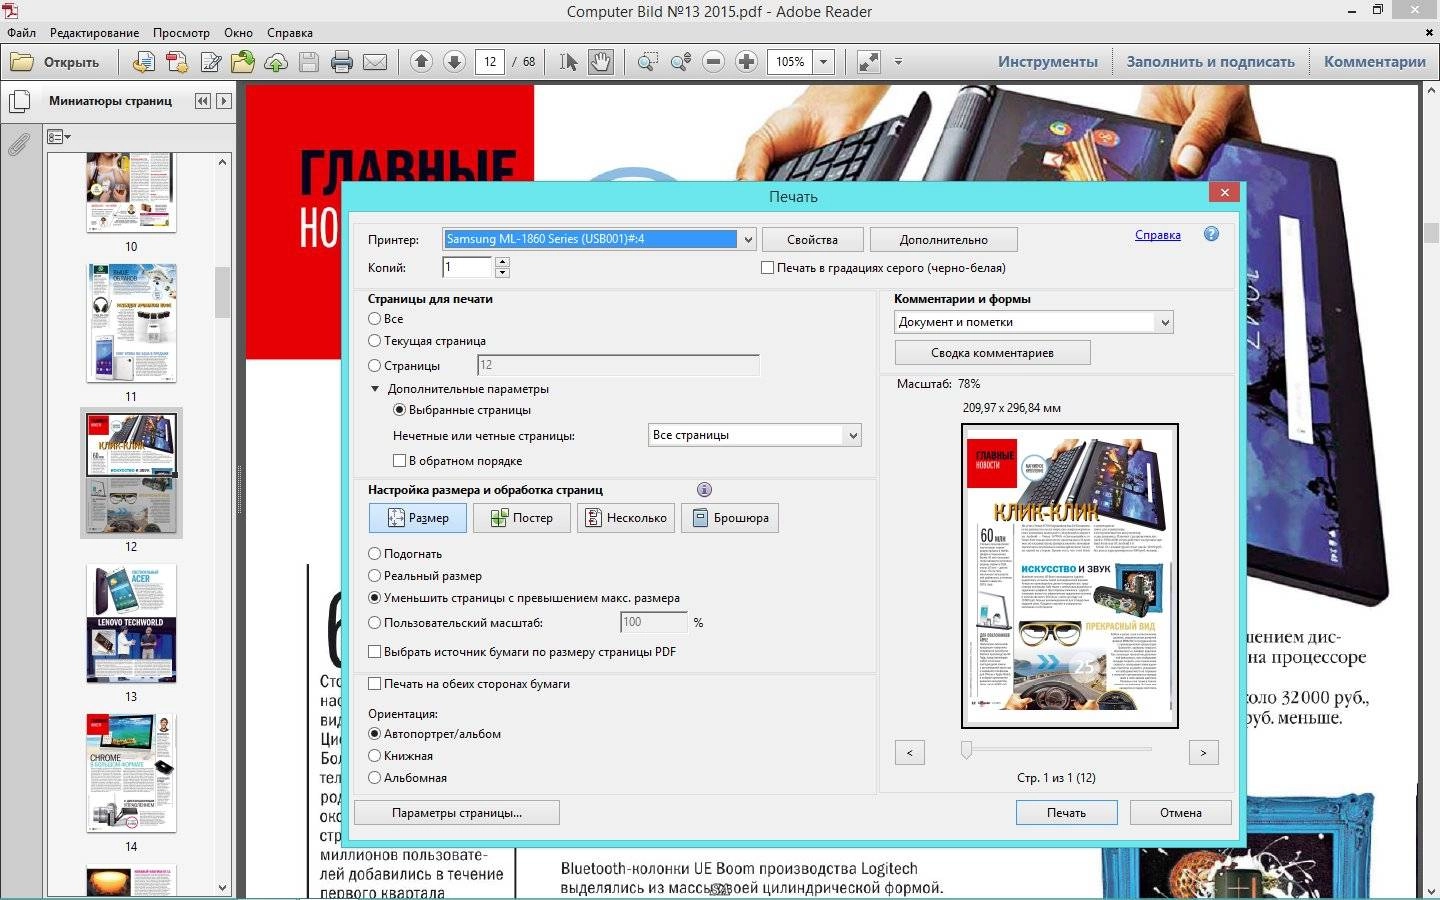Click the upload to cloud icon
This screenshot has height=900, width=1440.
pyautogui.click(x=276, y=62)
